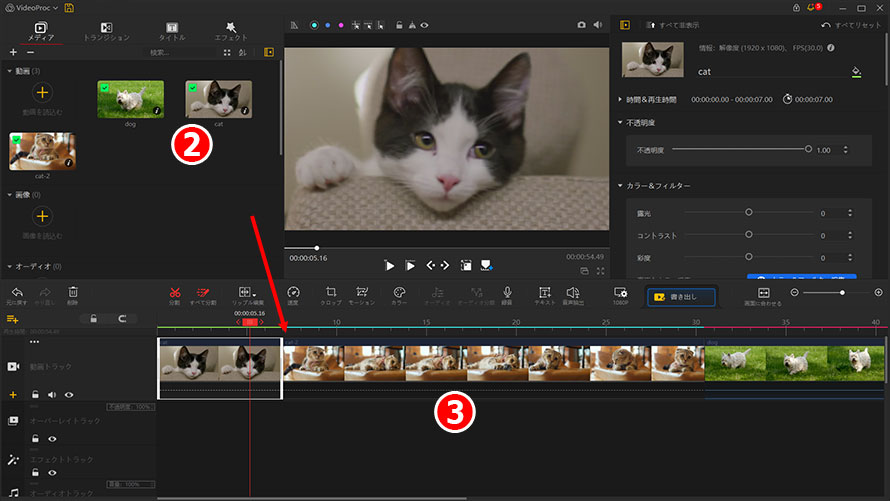Click すべてリセット to reset all
Screen dimensions: 890x501
(853, 24)
